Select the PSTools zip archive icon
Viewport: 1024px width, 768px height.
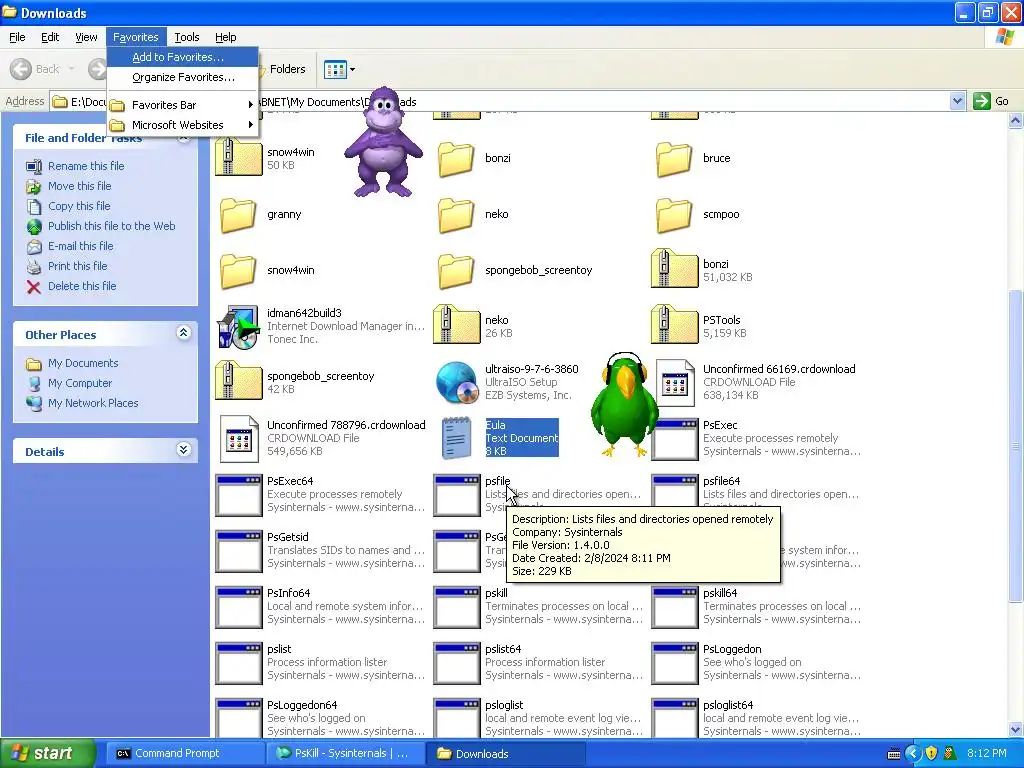(675, 325)
